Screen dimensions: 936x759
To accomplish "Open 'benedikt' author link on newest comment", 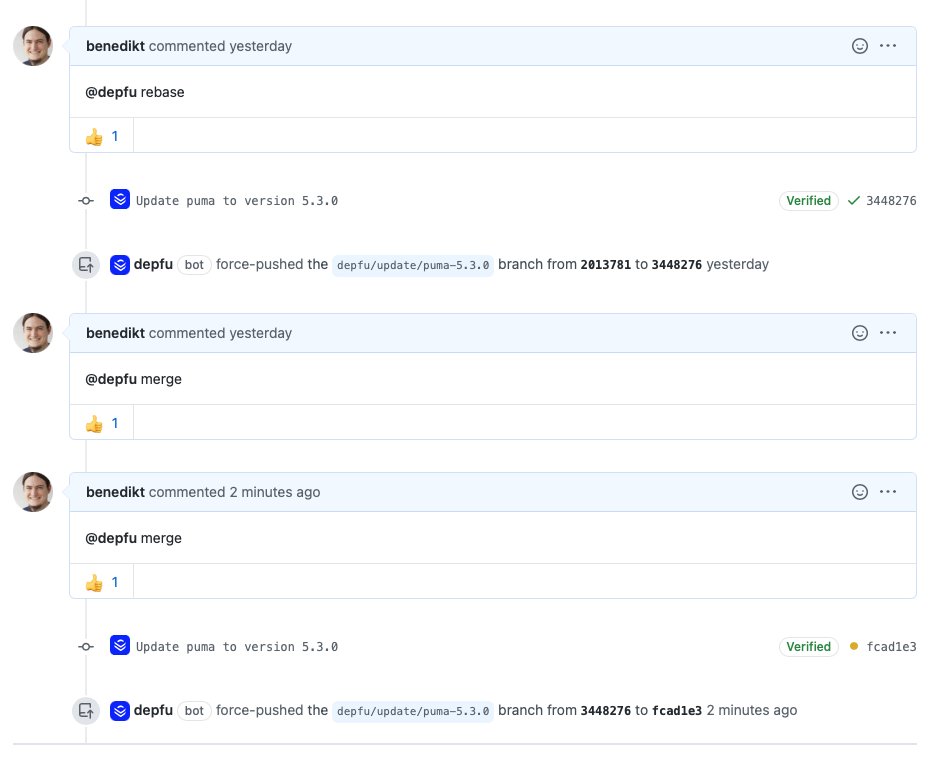I will coord(115,491).
